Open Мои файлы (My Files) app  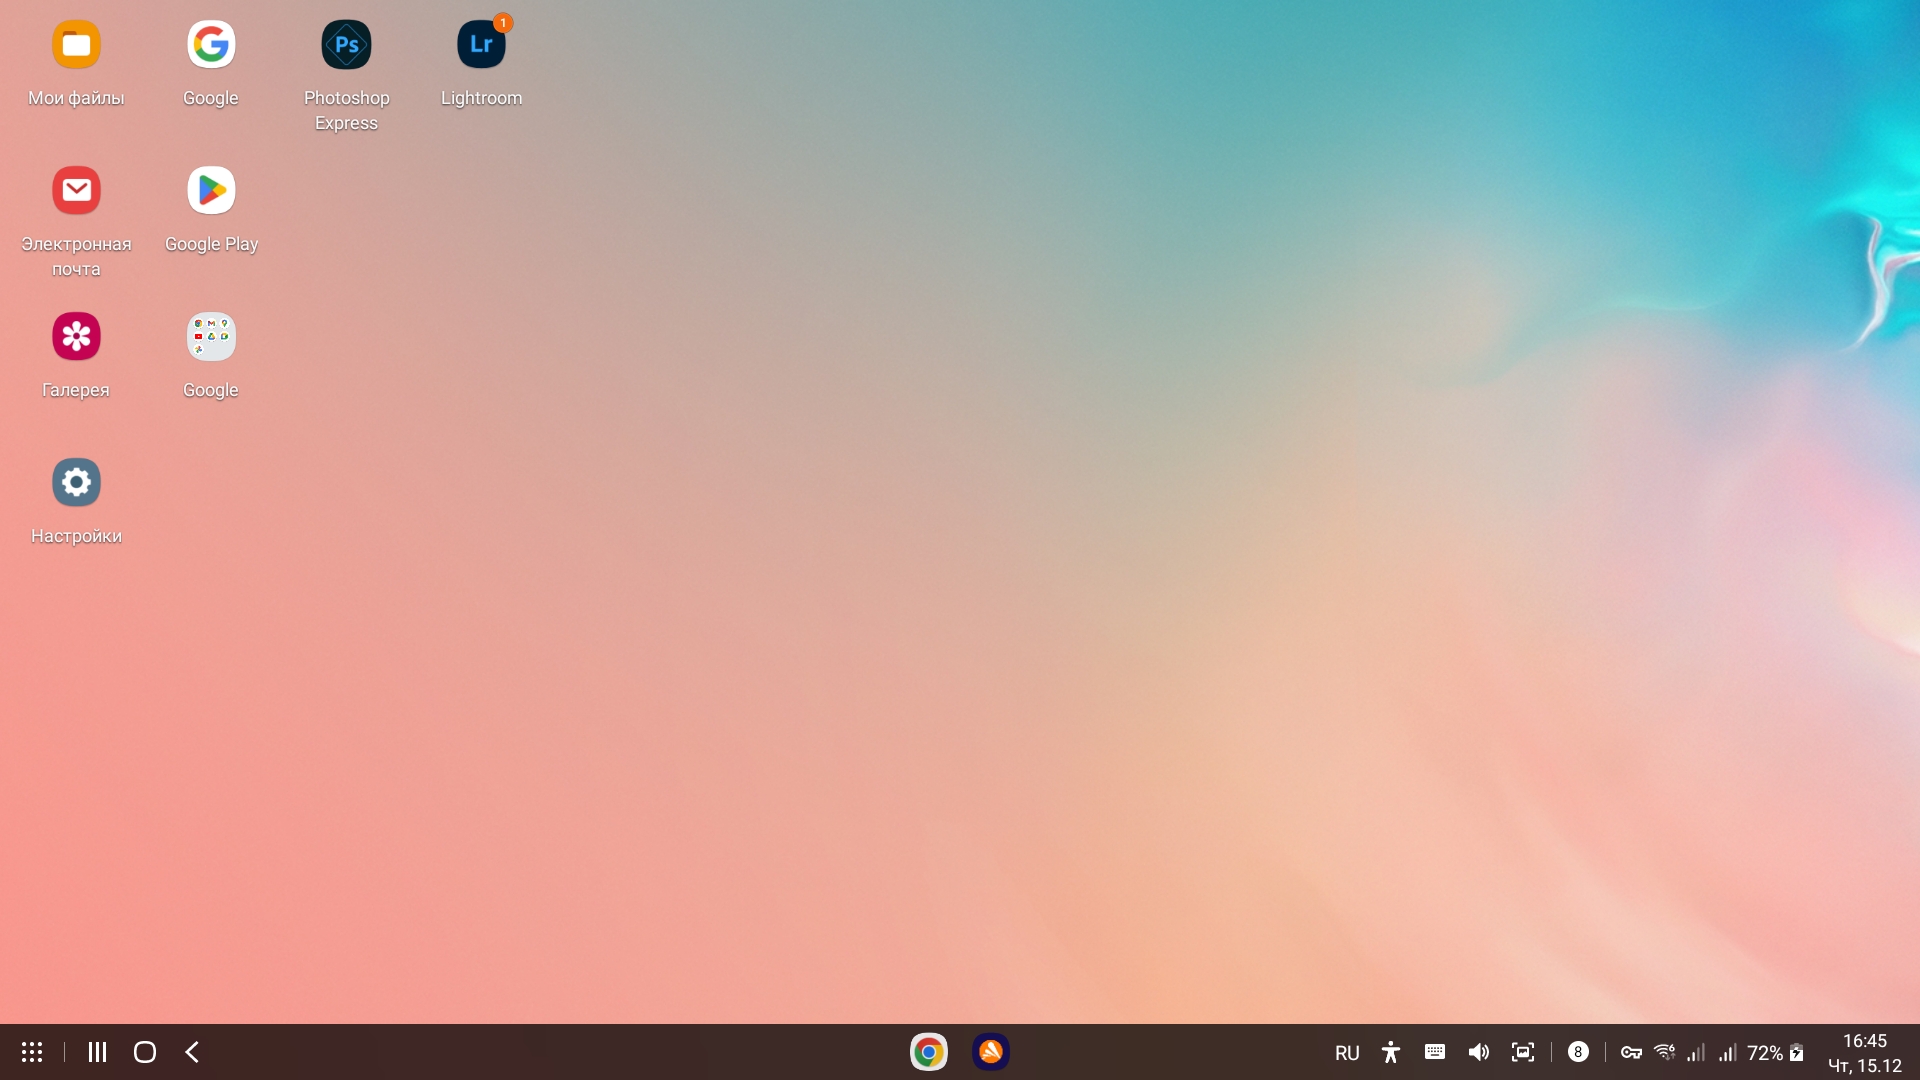coord(75,44)
